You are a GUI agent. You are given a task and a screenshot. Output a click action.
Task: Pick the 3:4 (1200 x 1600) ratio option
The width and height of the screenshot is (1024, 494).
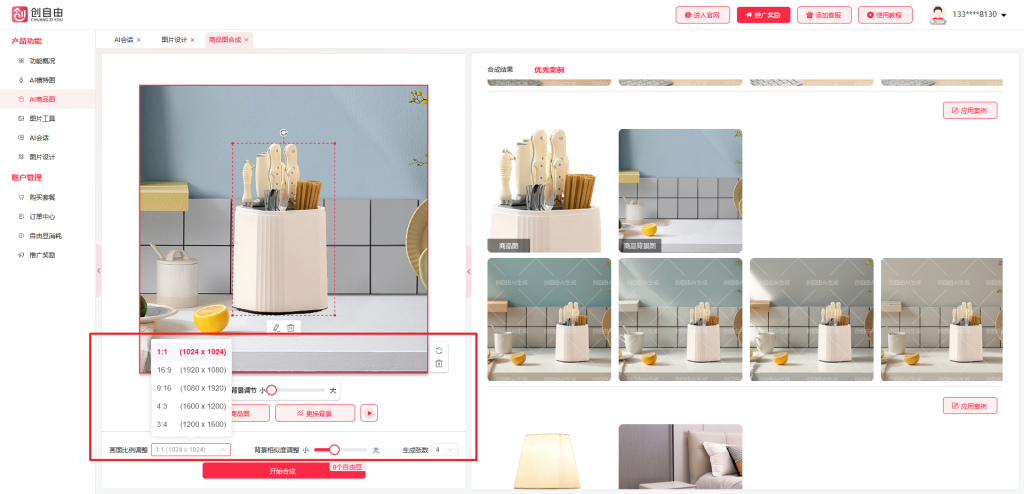pyautogui.click(x=191, y=424)
